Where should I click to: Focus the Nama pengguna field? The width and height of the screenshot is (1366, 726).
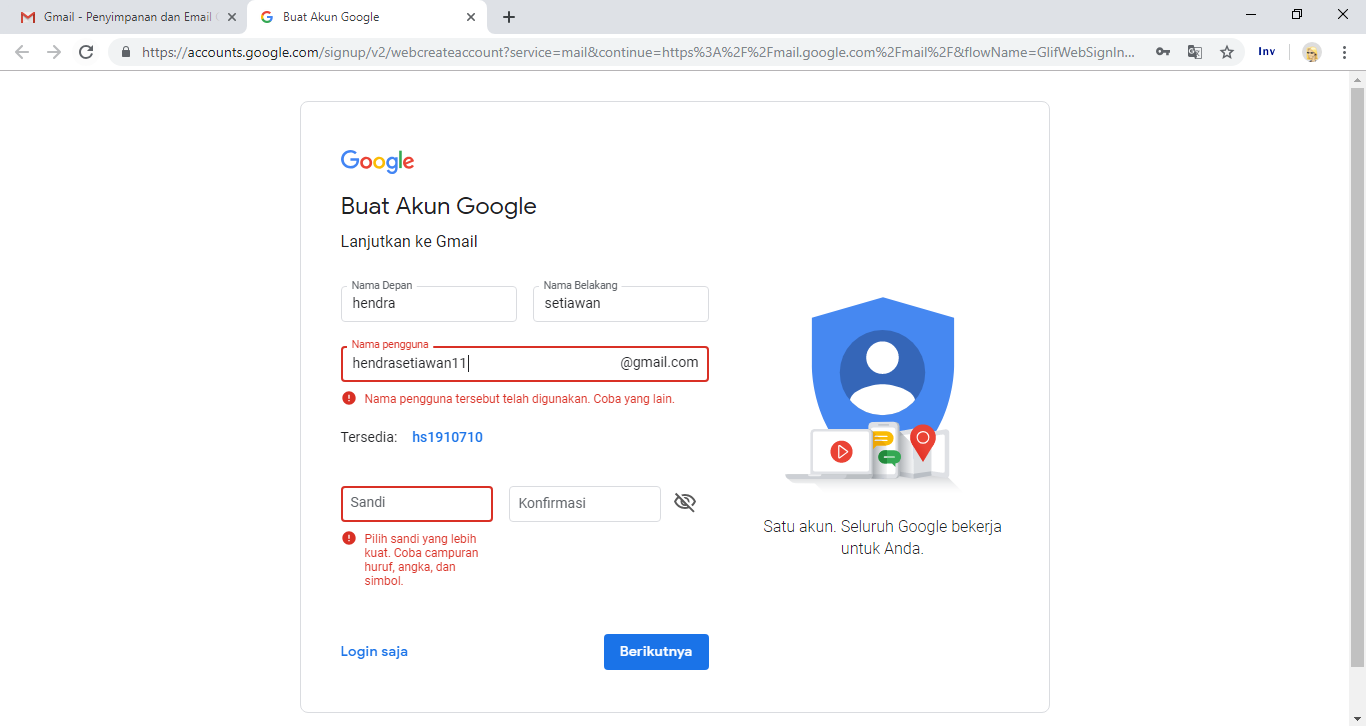[x=525, y=363]
